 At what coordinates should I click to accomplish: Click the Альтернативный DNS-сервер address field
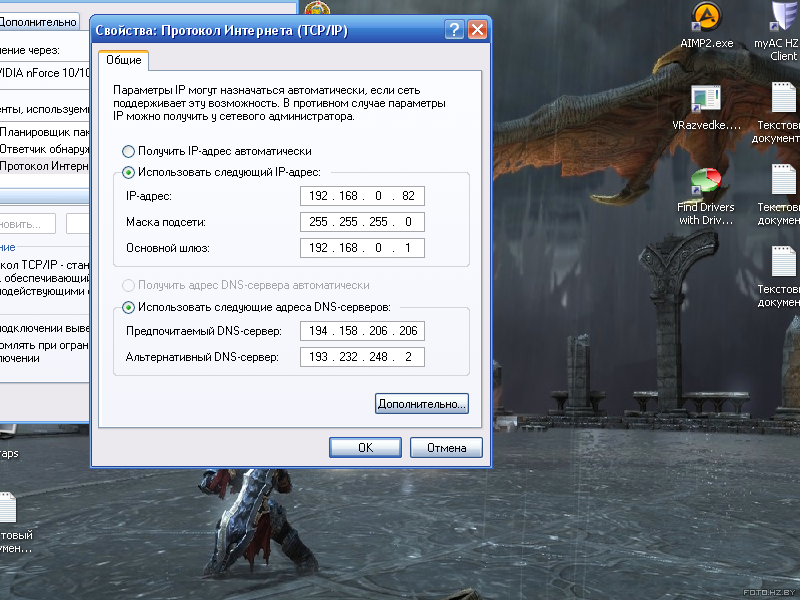point(362,357)
